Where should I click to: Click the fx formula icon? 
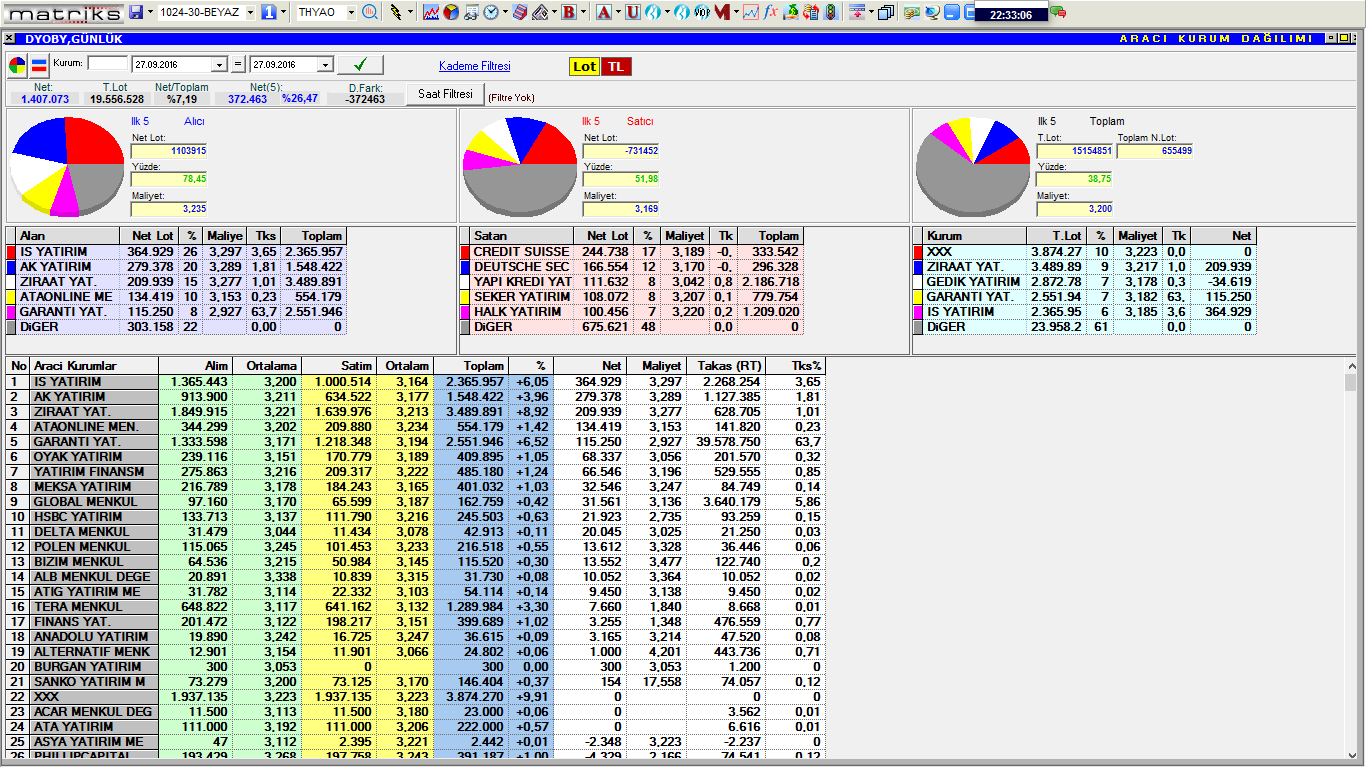tap(770, 12)
